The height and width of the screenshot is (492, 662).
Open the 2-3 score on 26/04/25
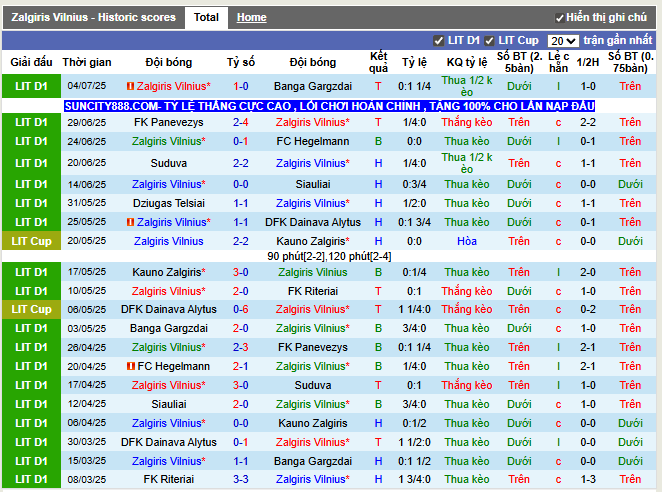241,348
